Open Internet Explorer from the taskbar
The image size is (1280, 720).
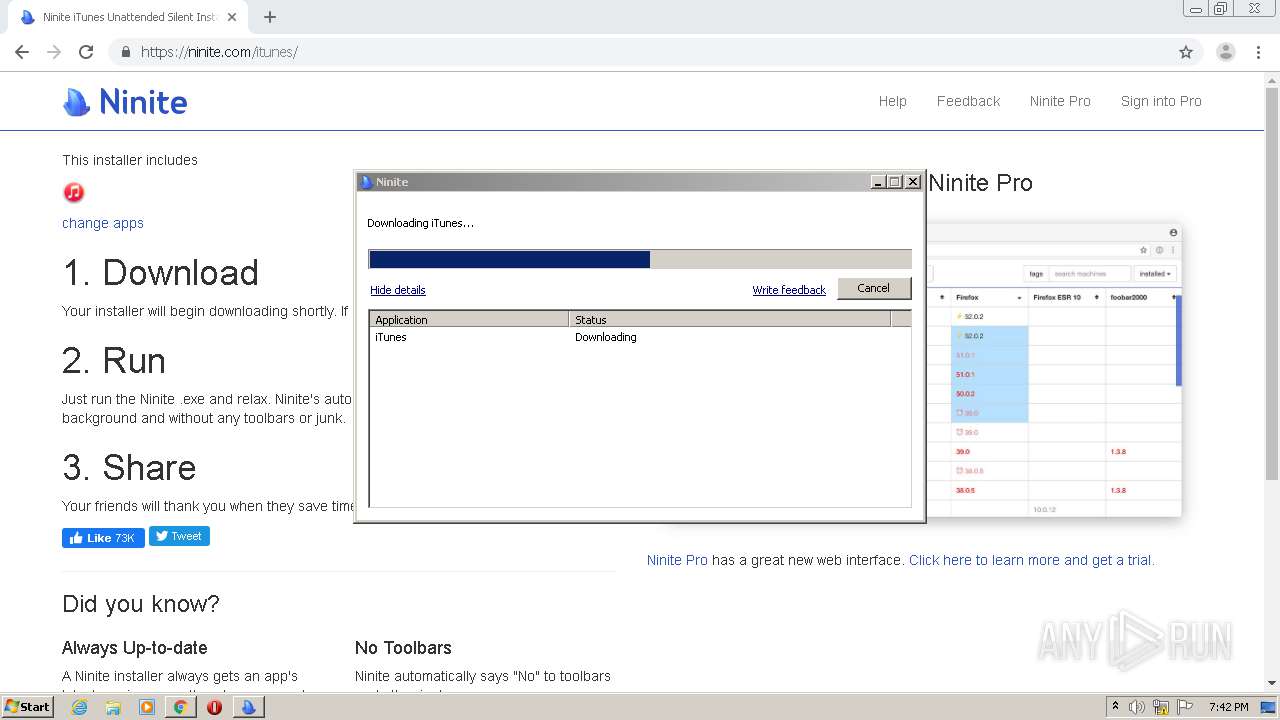80,707
